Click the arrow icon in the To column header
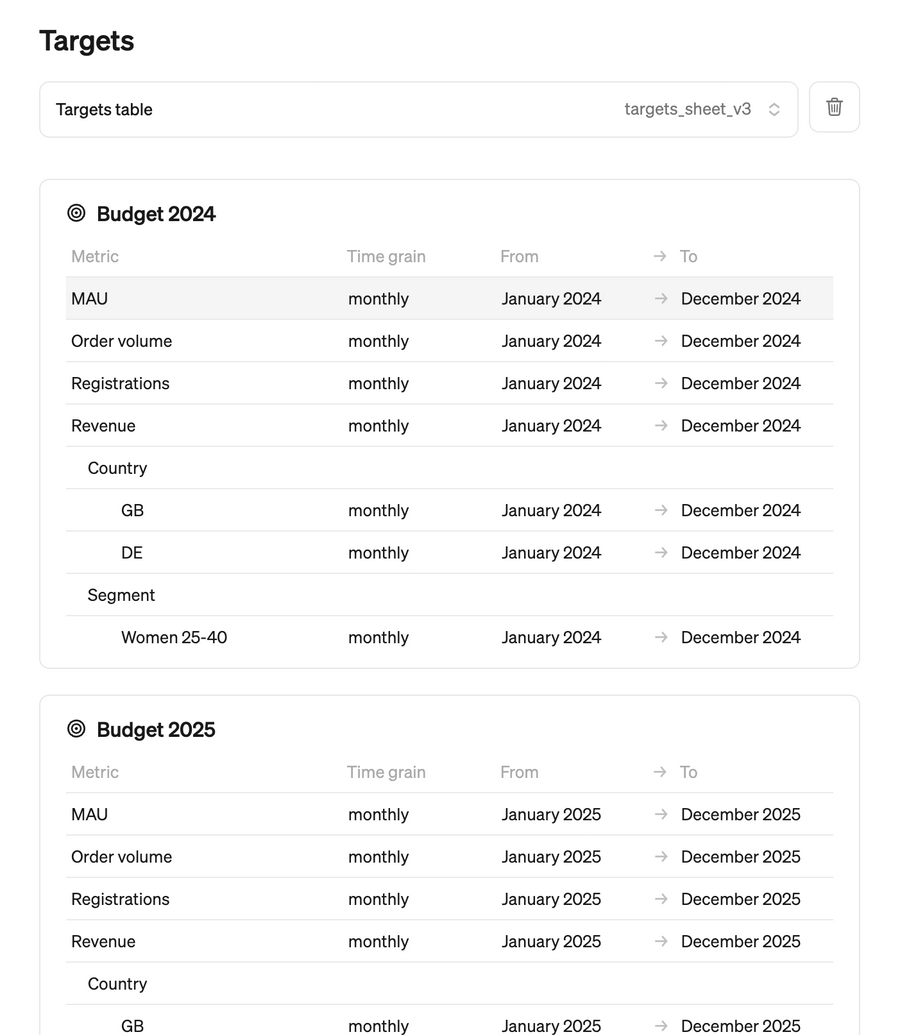The image size is (900, 1035). (658, 256)
